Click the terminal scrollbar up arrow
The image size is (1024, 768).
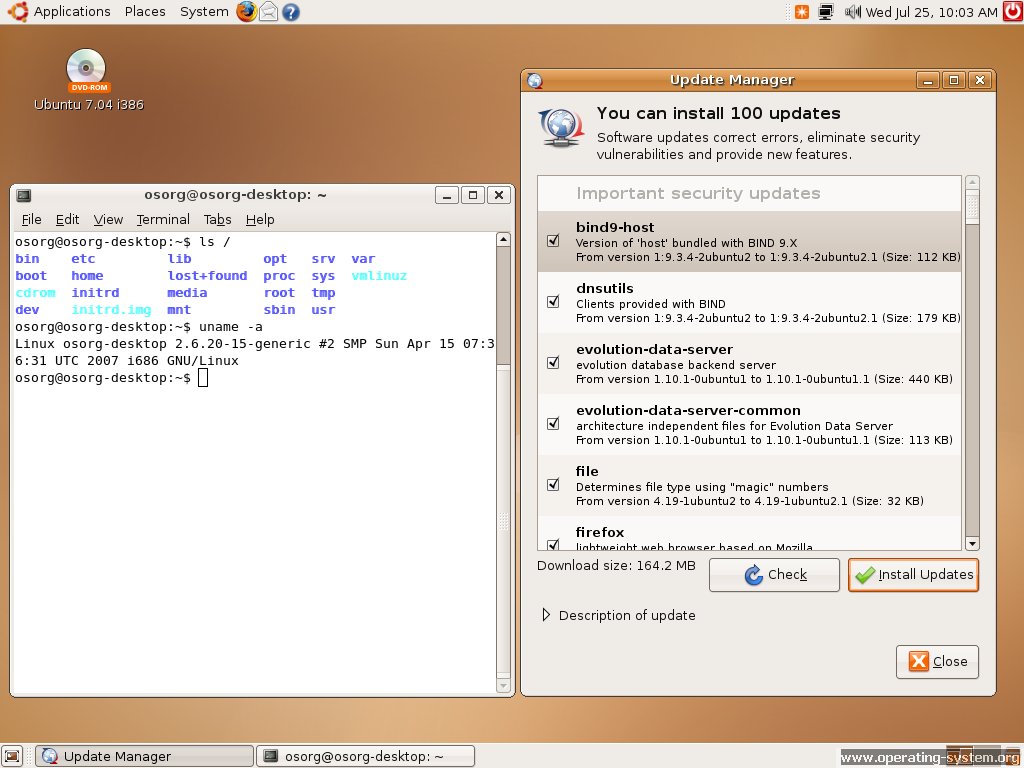503,240
